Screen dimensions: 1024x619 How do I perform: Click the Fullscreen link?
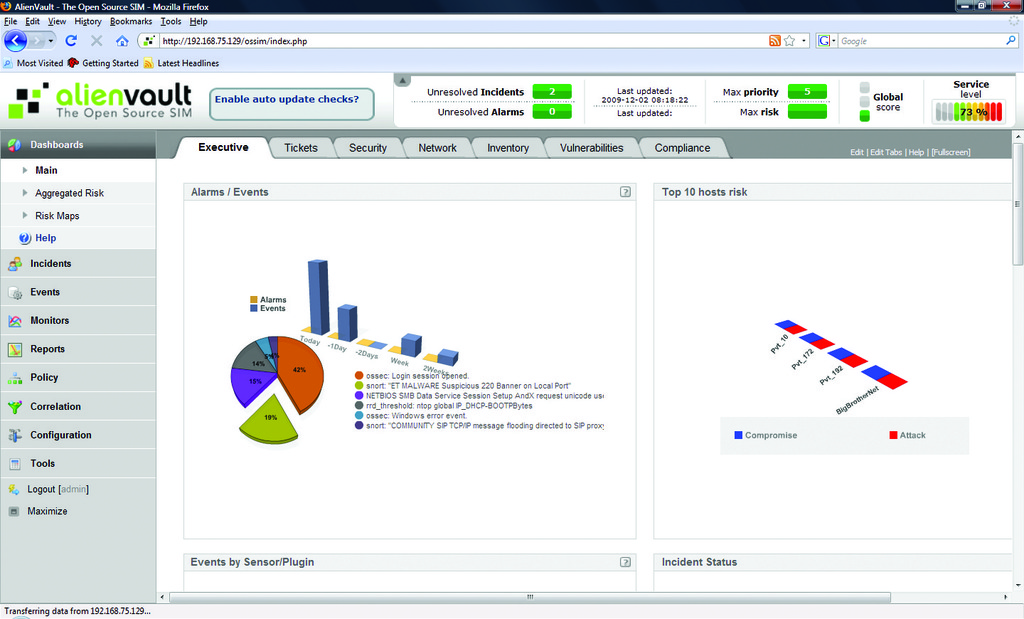pos(950,152)
